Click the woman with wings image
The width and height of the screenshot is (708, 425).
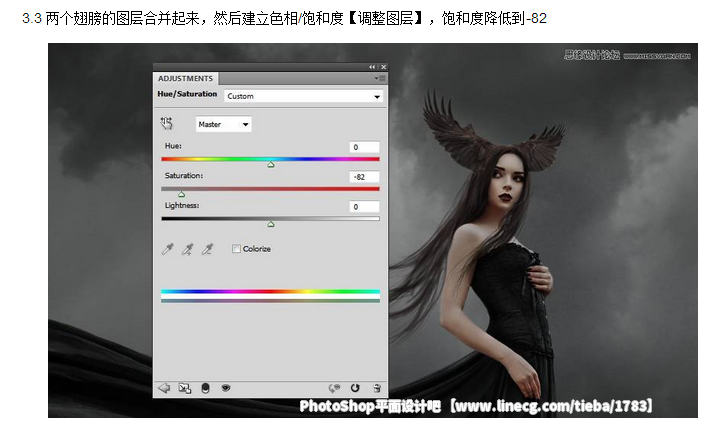(x=373, y=230)
